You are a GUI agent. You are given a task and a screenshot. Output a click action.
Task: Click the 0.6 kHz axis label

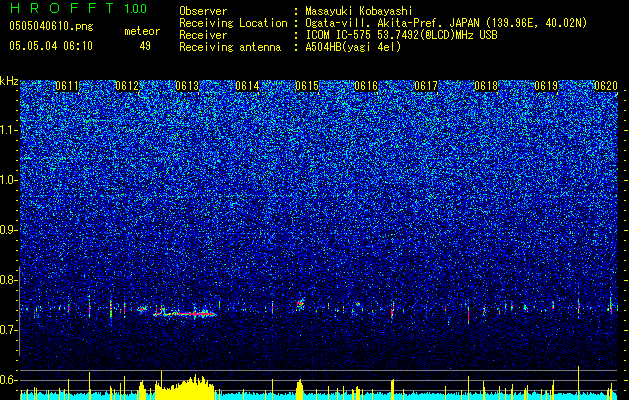point(9,380)
